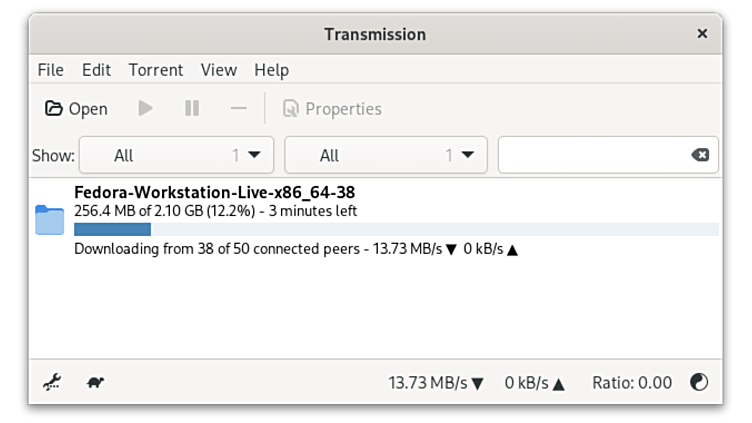Screen dimensions: 752x423
Task: Click the Remove torrent minus icon
Action: tap(238, 109)
